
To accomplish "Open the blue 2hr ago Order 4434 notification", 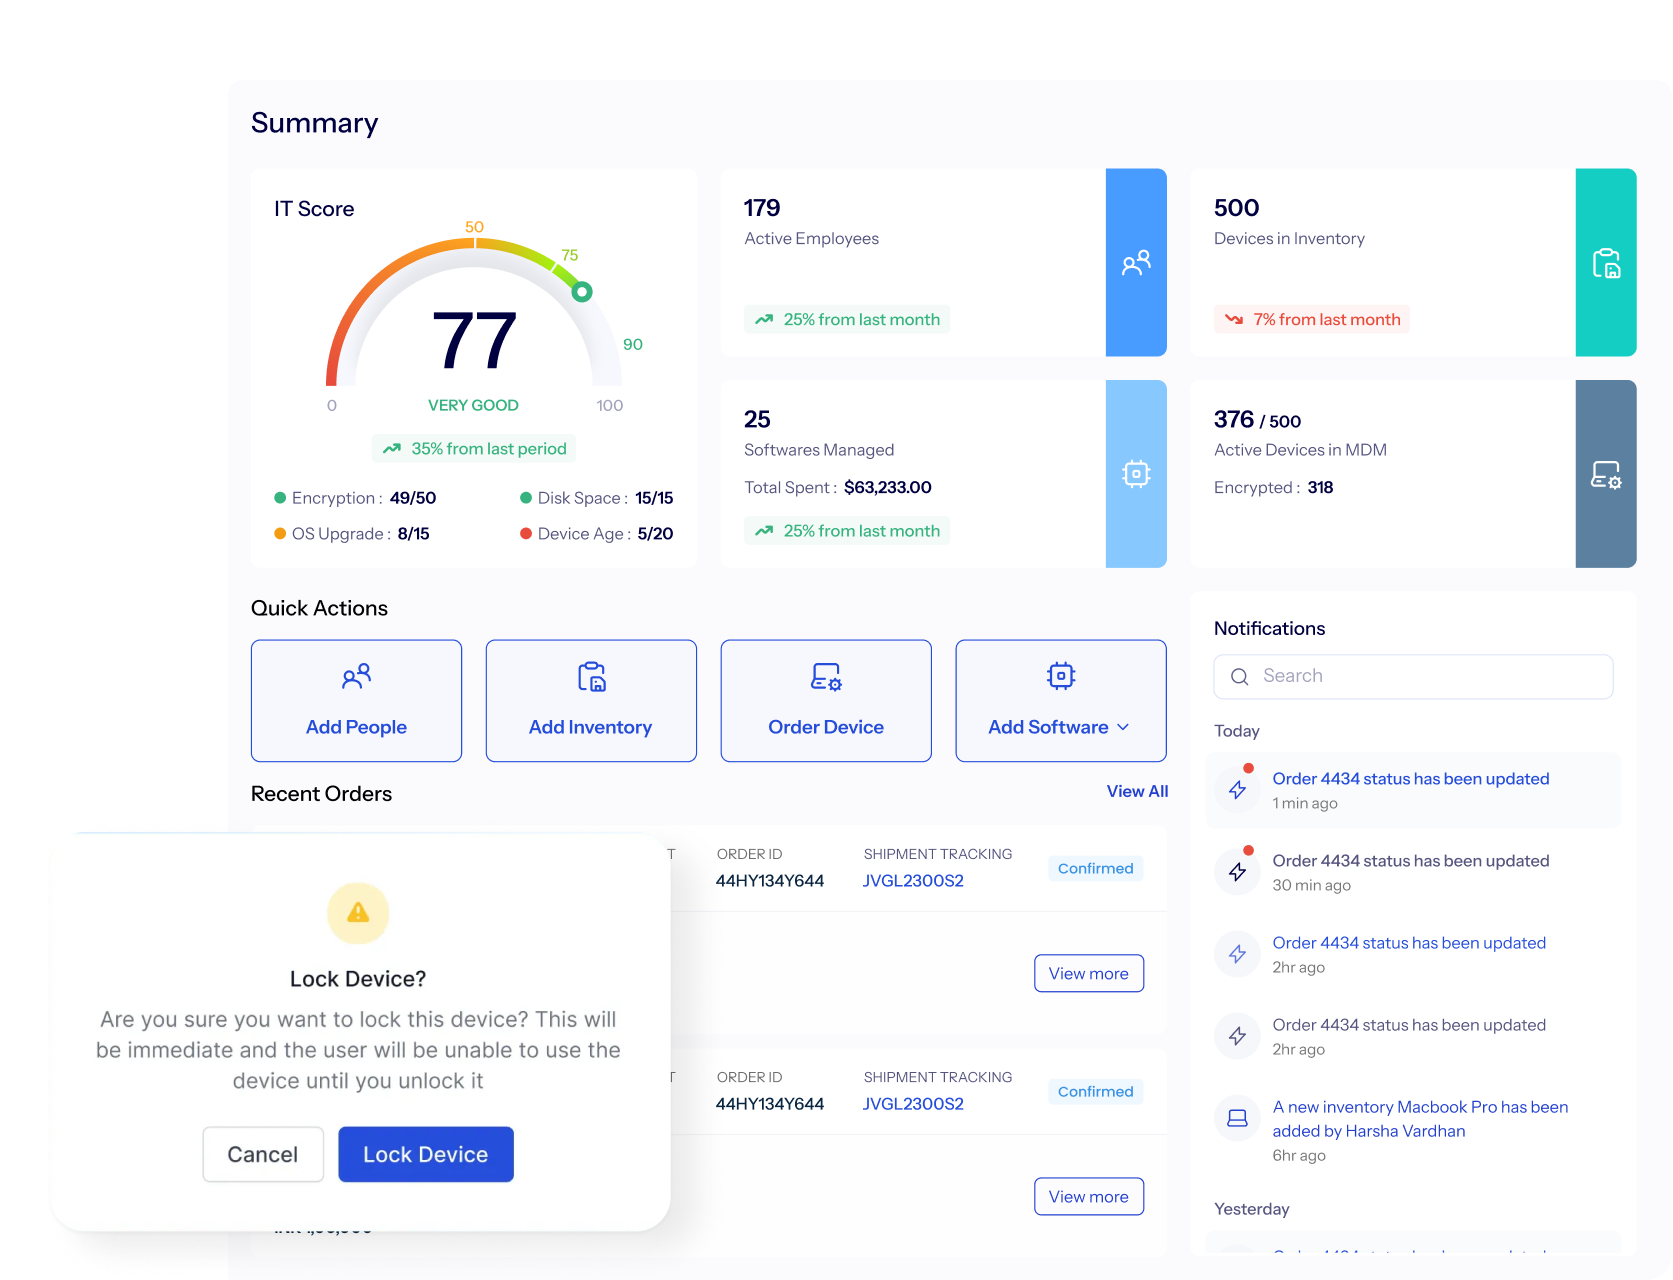I will pos(1413,954).
